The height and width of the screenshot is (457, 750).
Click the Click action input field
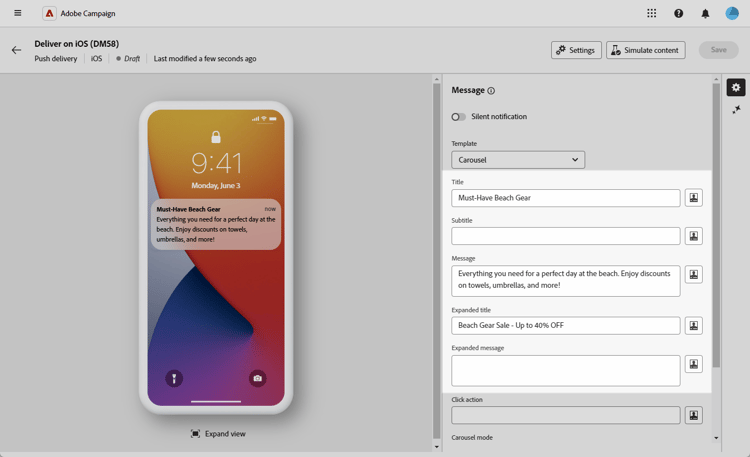[565, 415]
